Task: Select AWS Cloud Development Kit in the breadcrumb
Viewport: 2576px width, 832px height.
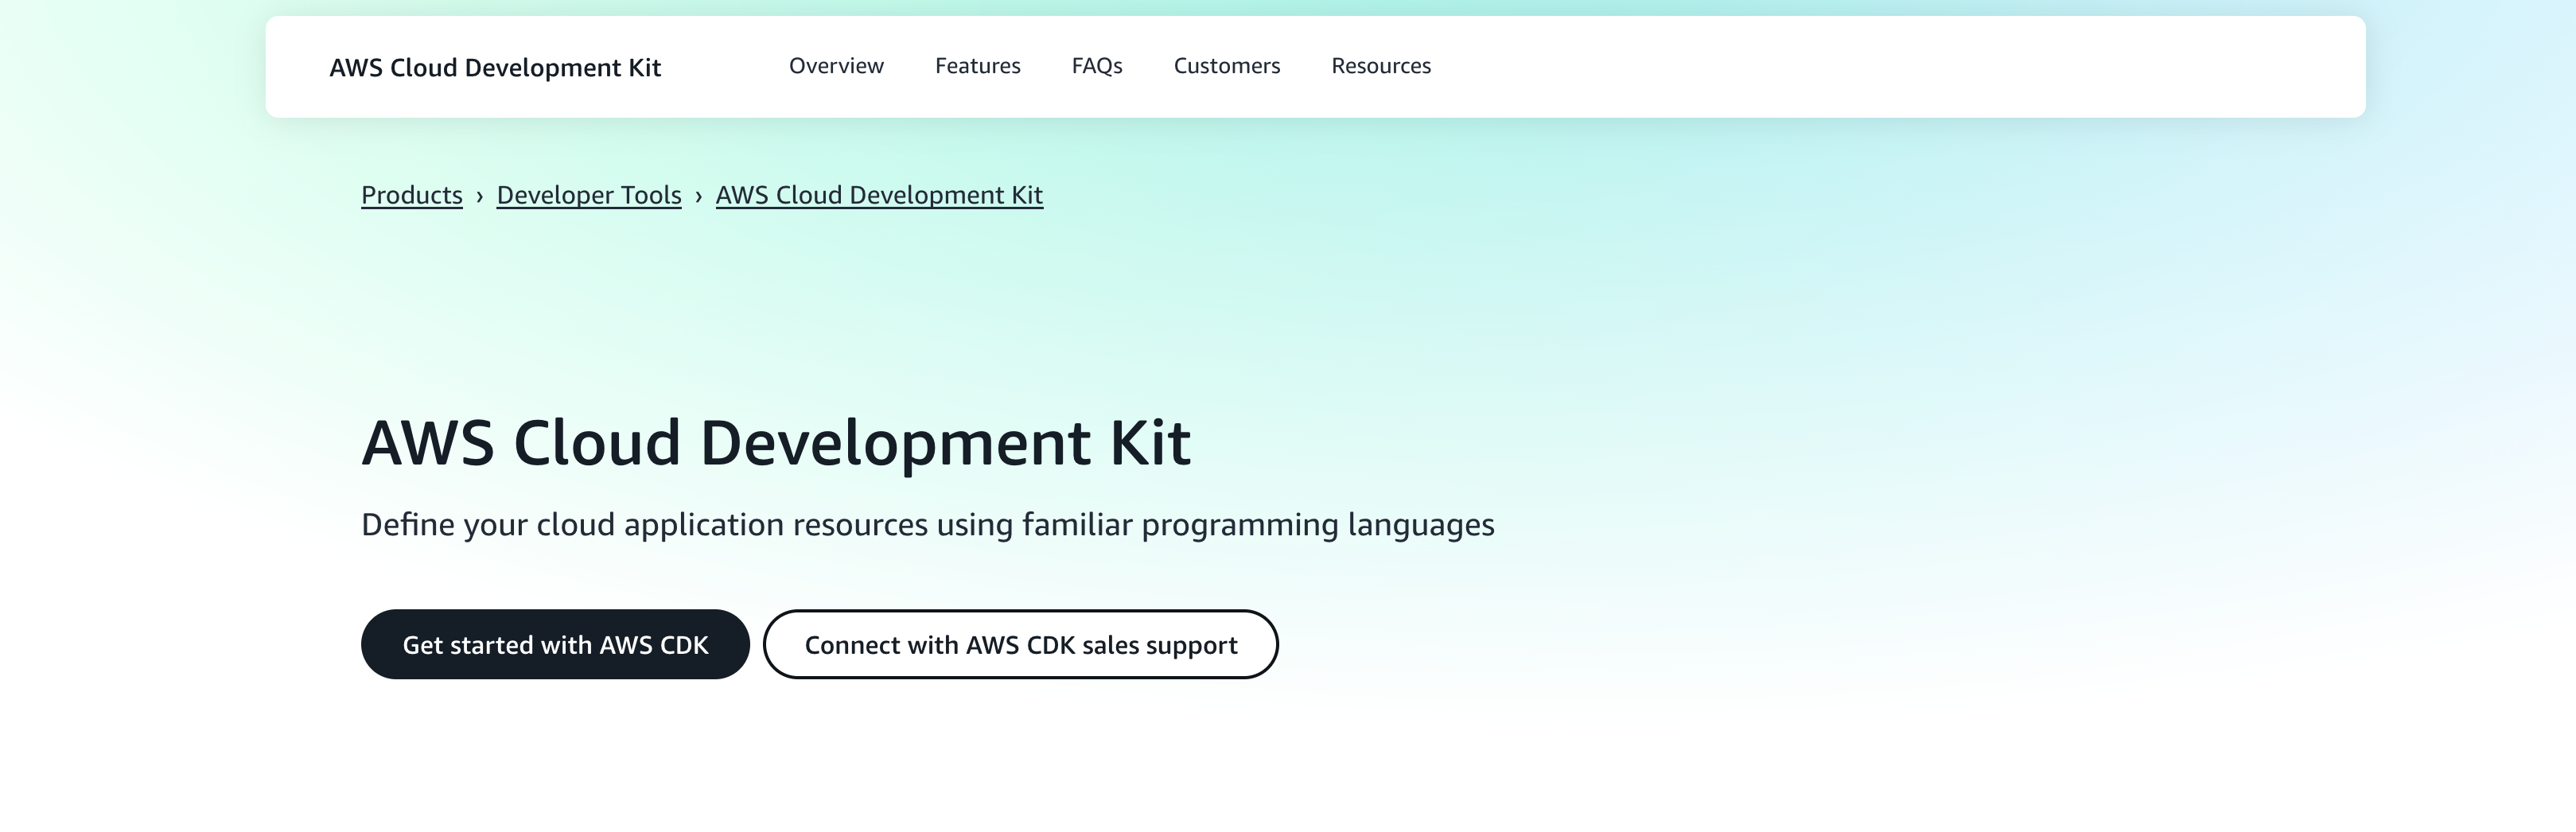Action: (879, 195)
